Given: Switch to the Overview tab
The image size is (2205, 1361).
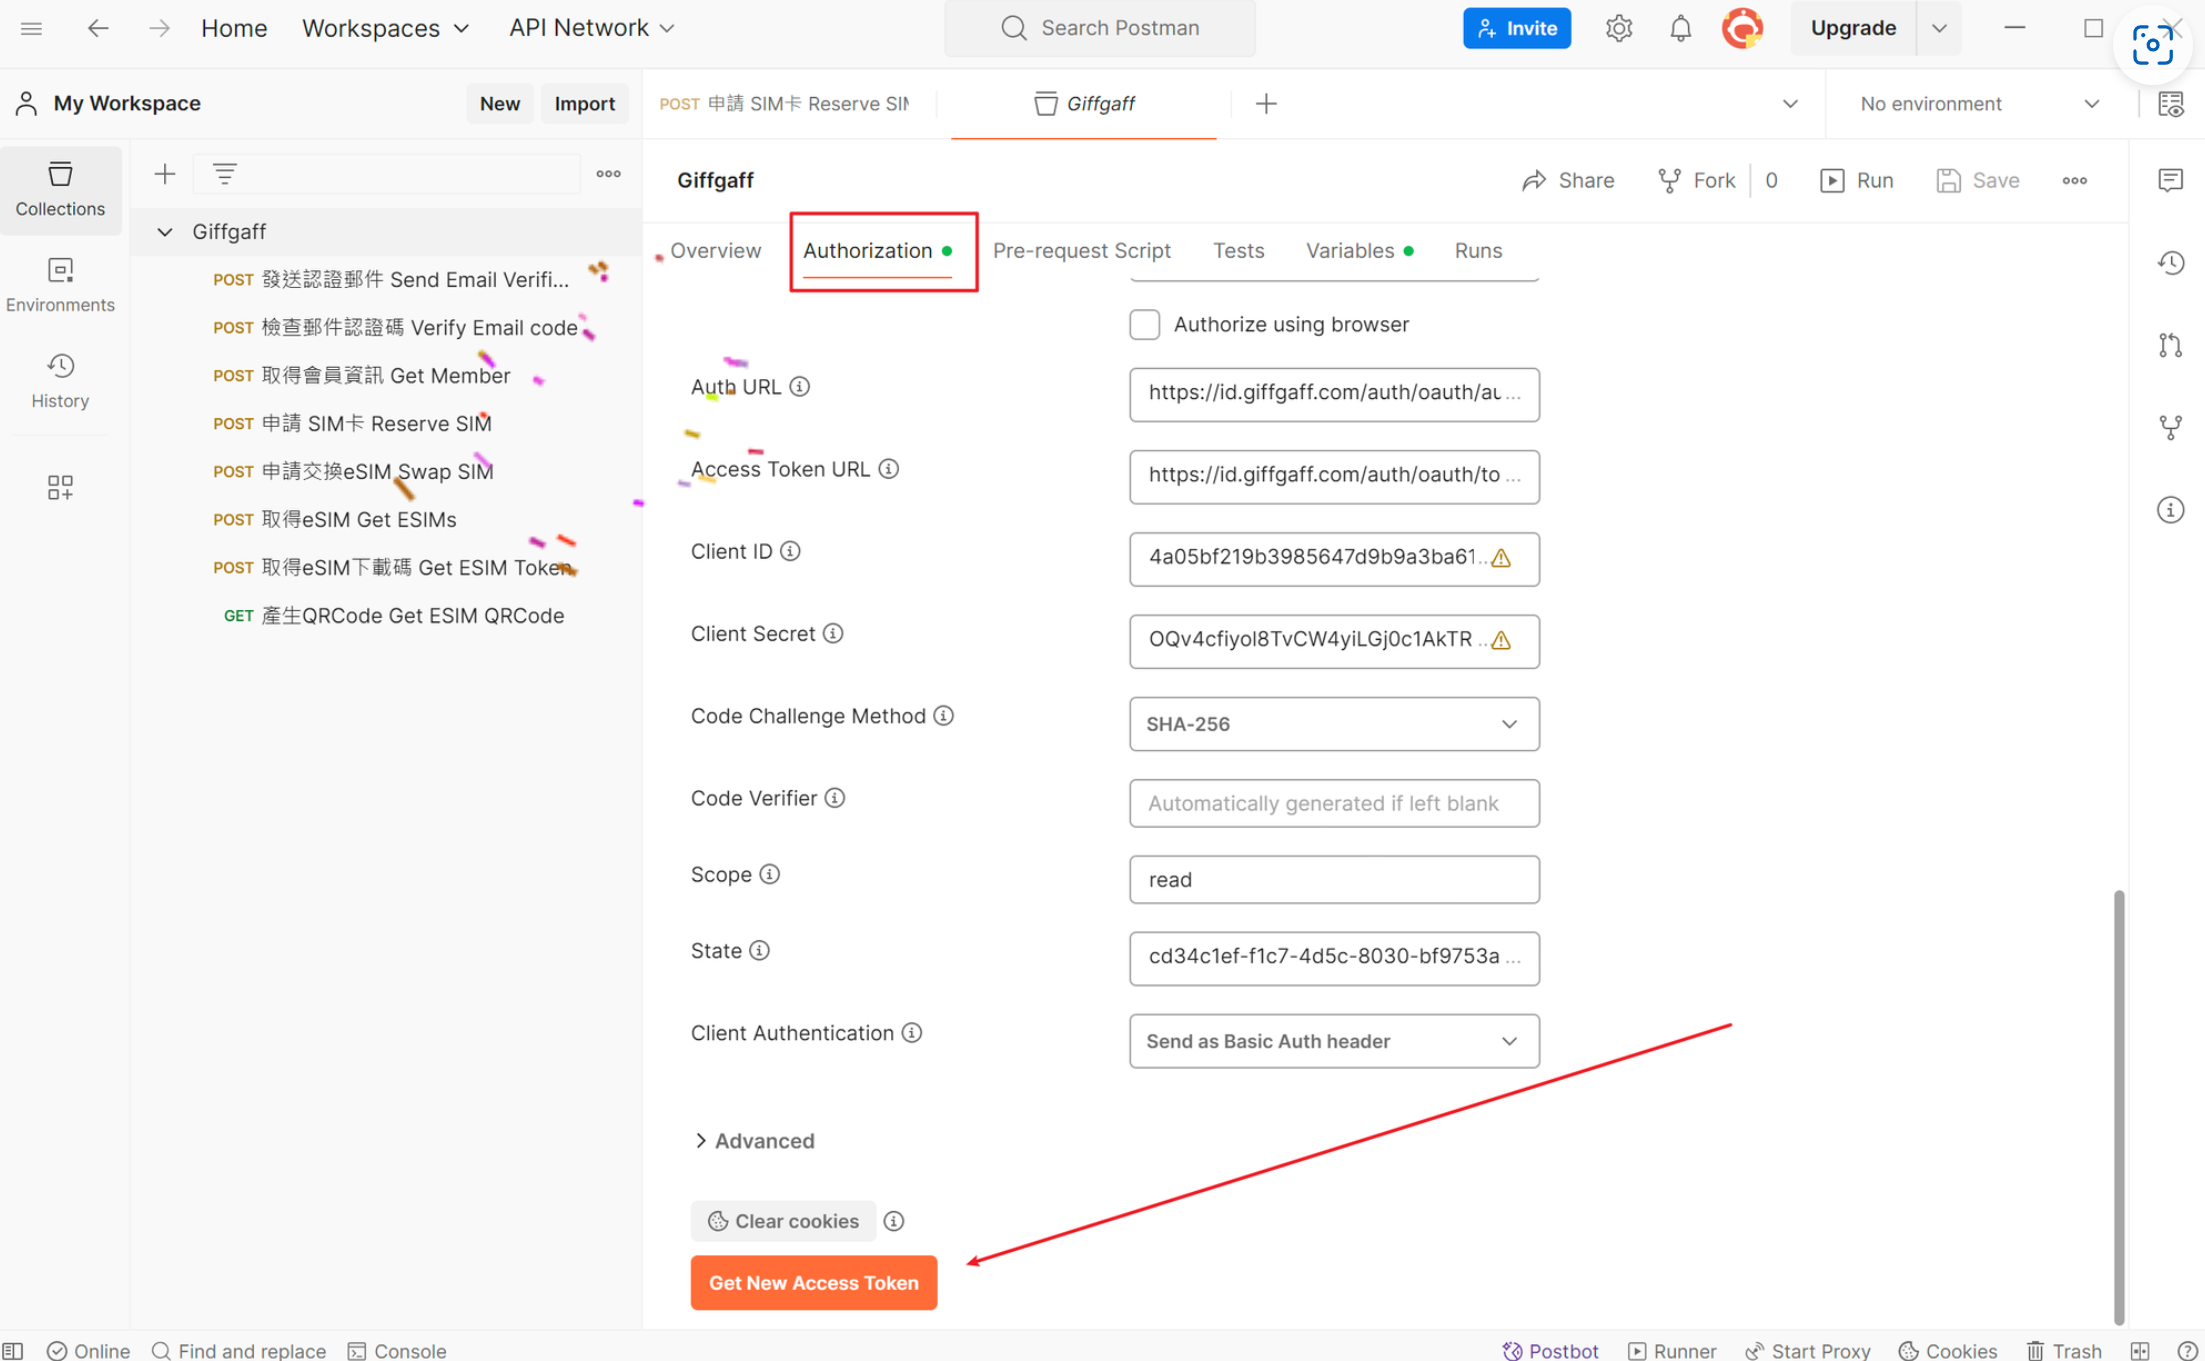Looking at the screenshot, I should [715, 251].
